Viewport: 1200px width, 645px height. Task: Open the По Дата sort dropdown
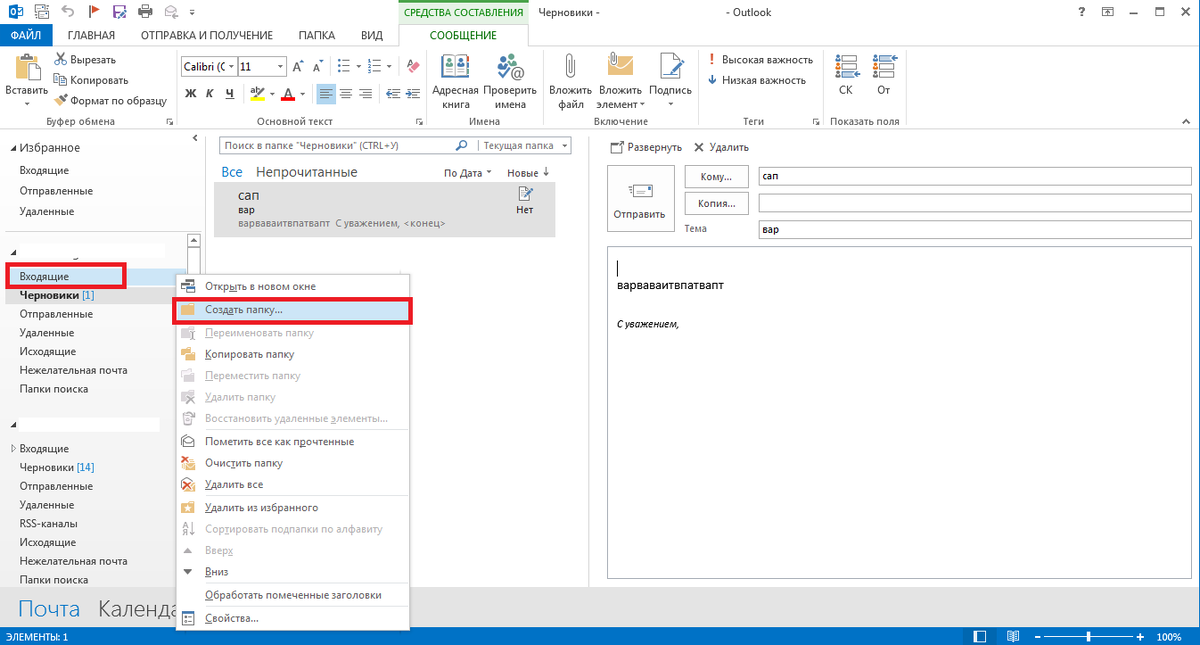coord(468,173)
